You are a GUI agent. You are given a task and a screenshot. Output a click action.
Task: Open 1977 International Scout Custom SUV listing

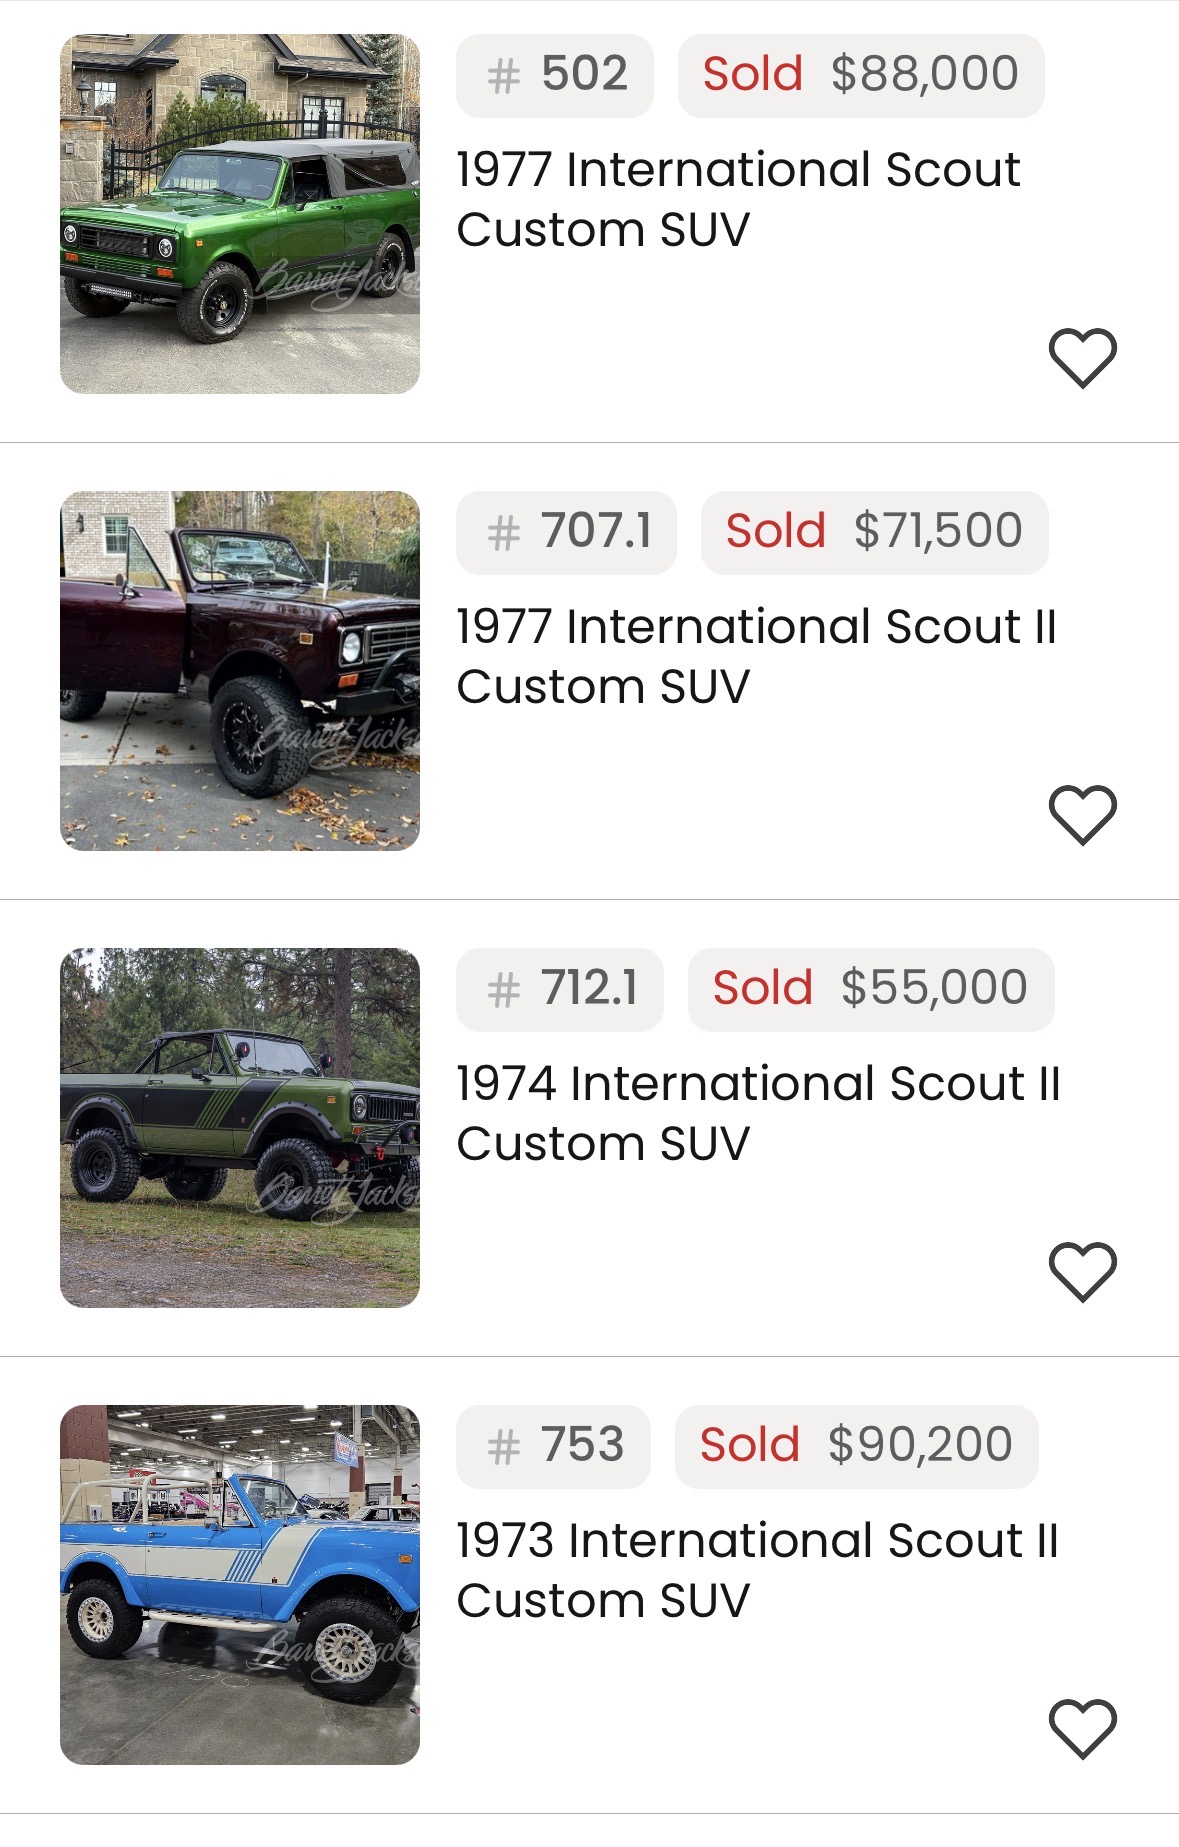click(x=738, y=199)
